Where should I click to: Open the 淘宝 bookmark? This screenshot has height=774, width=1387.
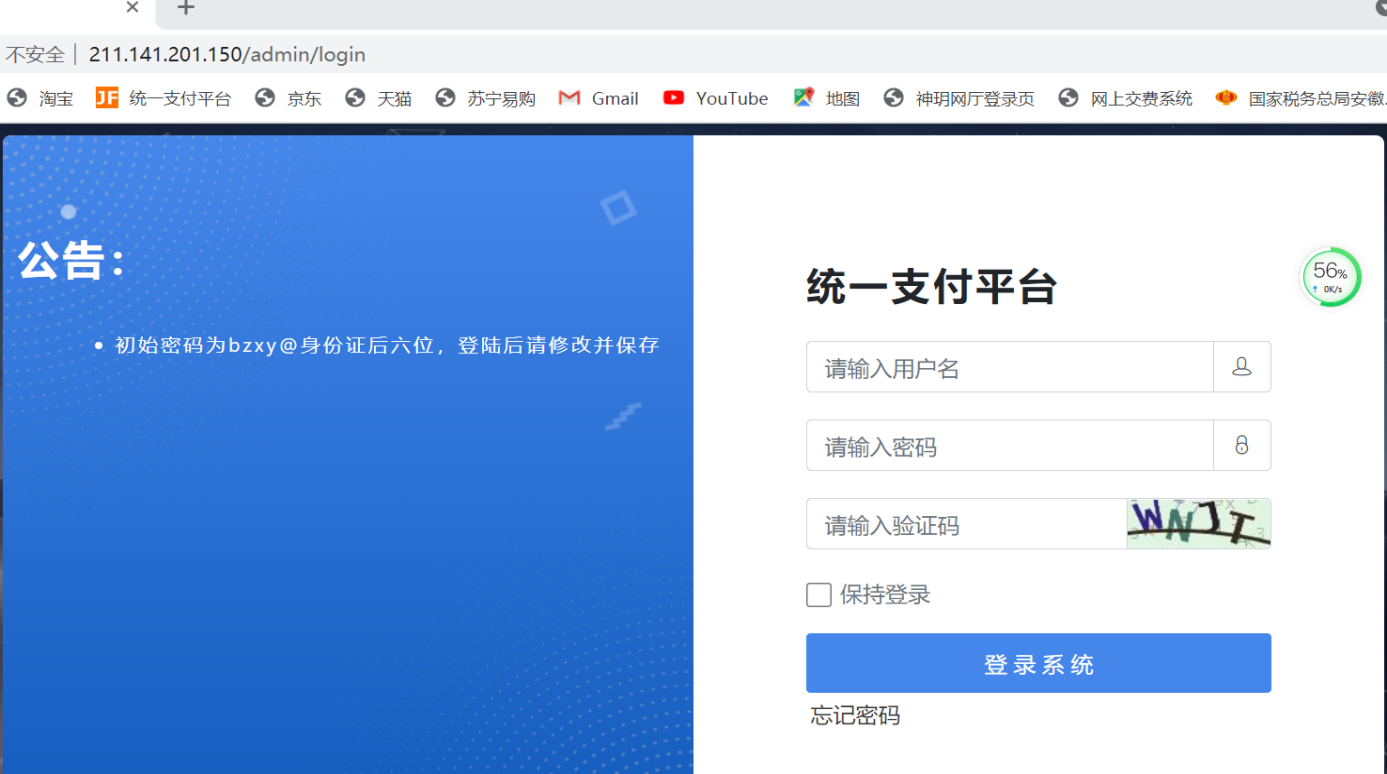click(41, 98)
